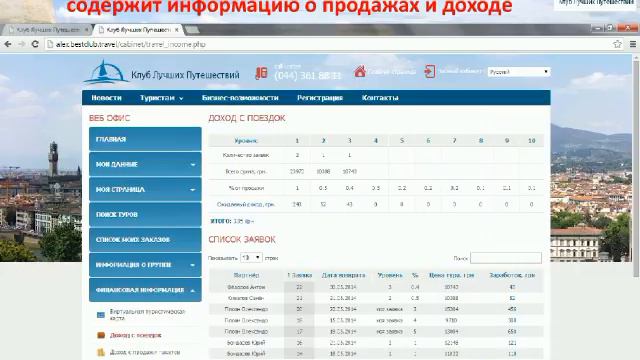Open Доход с поездок sidebar link
Viewport: 640px width, 360px height.
point(136,335)
